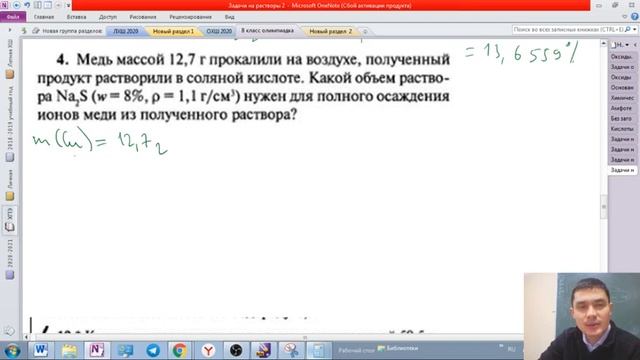The width and height of the screenshot is (640, 360).
Task: Click the Windows Start button
Action: [12, 351]
